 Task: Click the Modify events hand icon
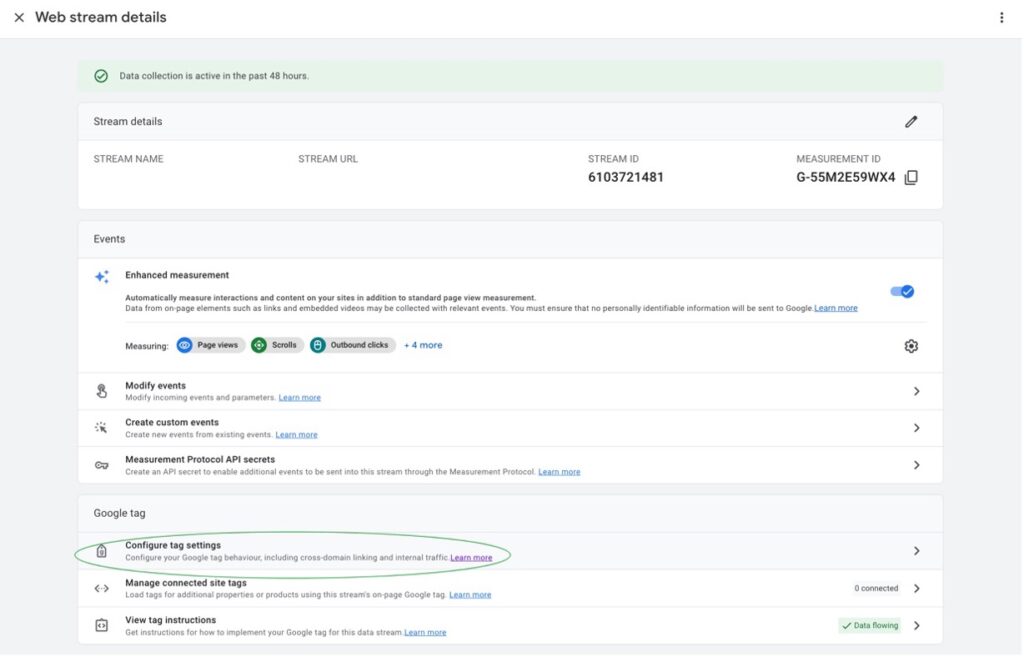(101, 391)
